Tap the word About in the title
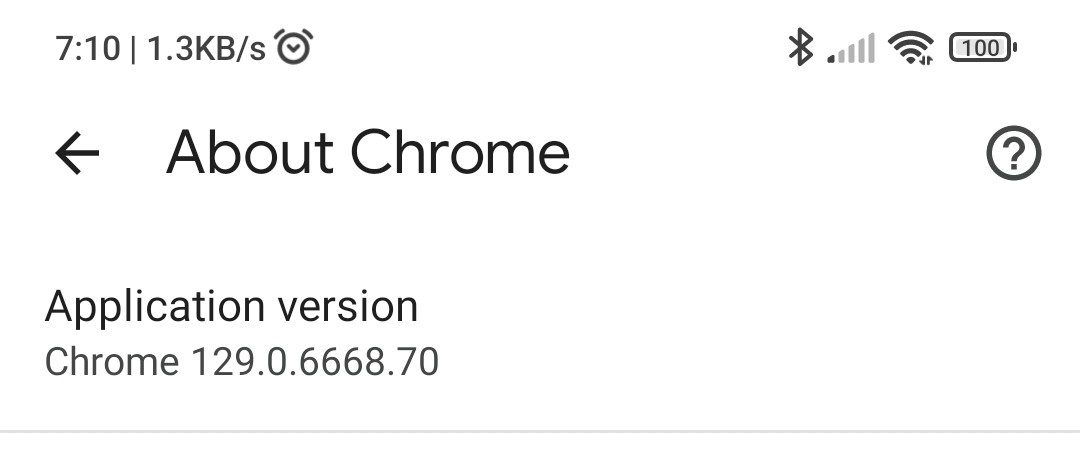 tap(249, 153)
